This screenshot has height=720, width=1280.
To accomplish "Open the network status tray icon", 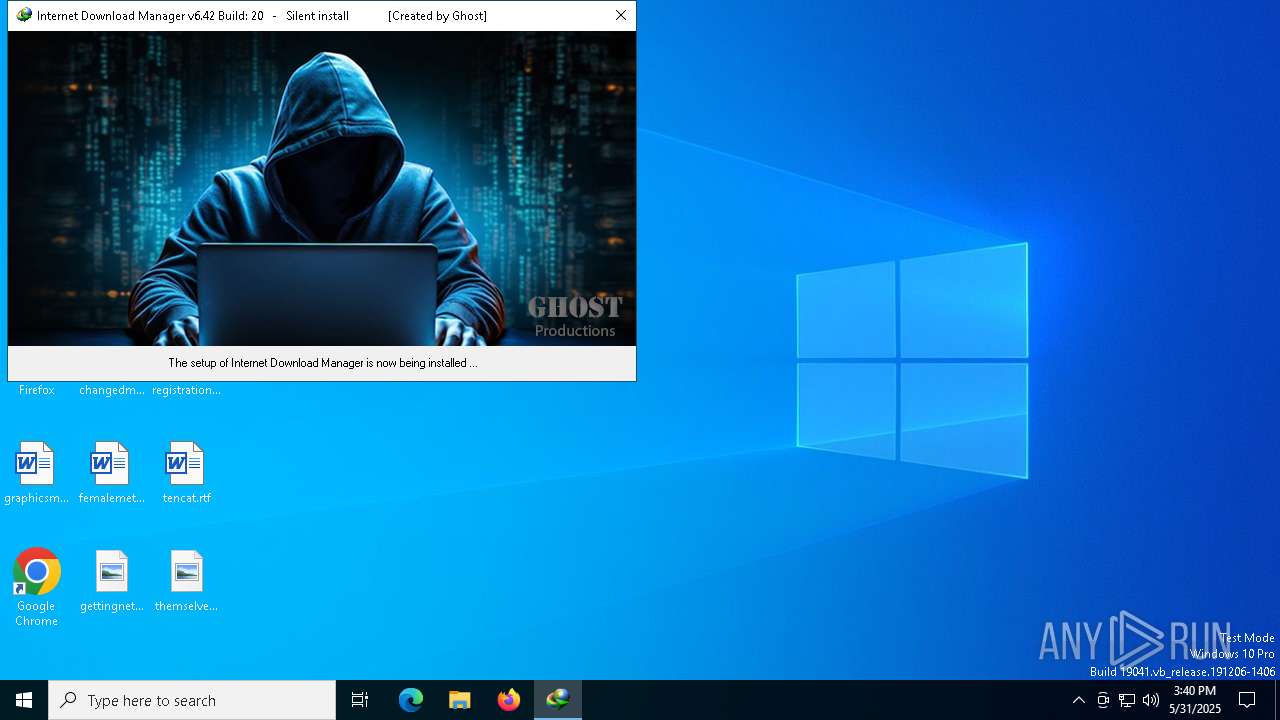I will pyautogui.click(x=1127, y=700).
